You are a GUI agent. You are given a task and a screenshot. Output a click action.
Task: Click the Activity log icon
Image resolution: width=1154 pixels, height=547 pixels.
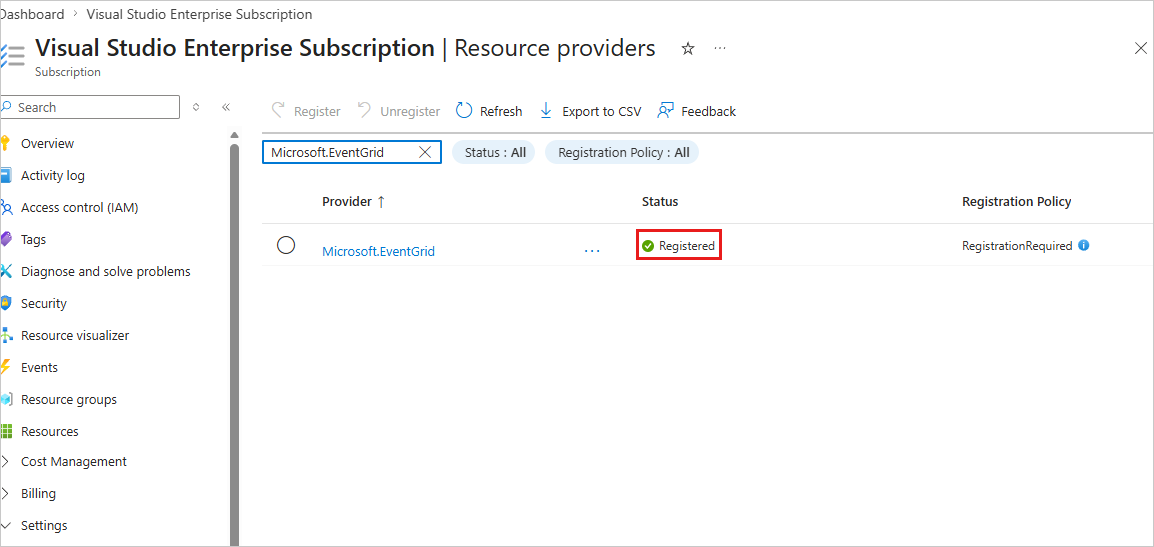[6, 176]
